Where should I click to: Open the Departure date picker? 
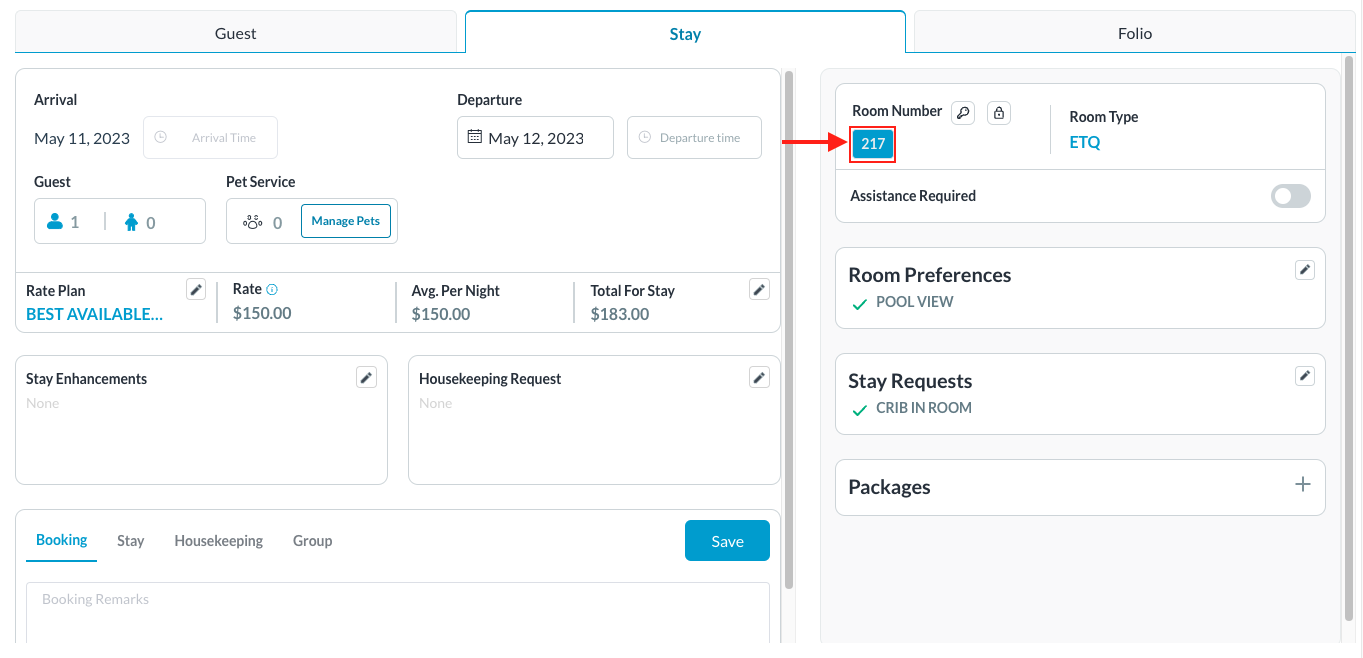535,138
